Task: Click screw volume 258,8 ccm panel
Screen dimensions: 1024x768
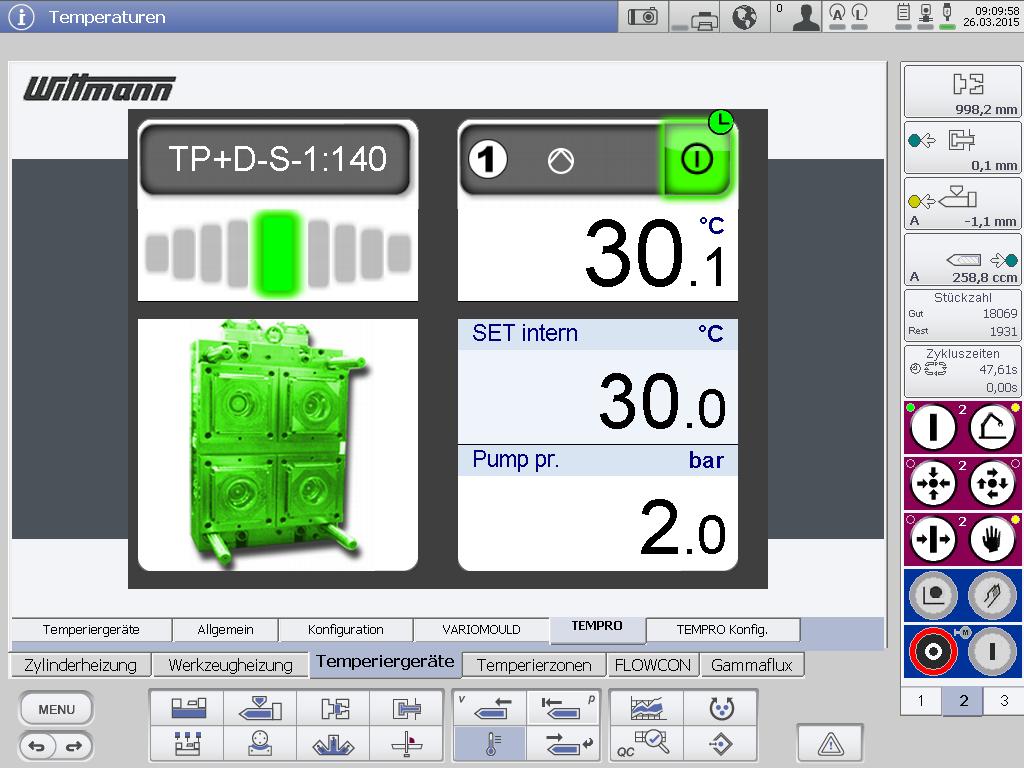Action: [963, 259]
